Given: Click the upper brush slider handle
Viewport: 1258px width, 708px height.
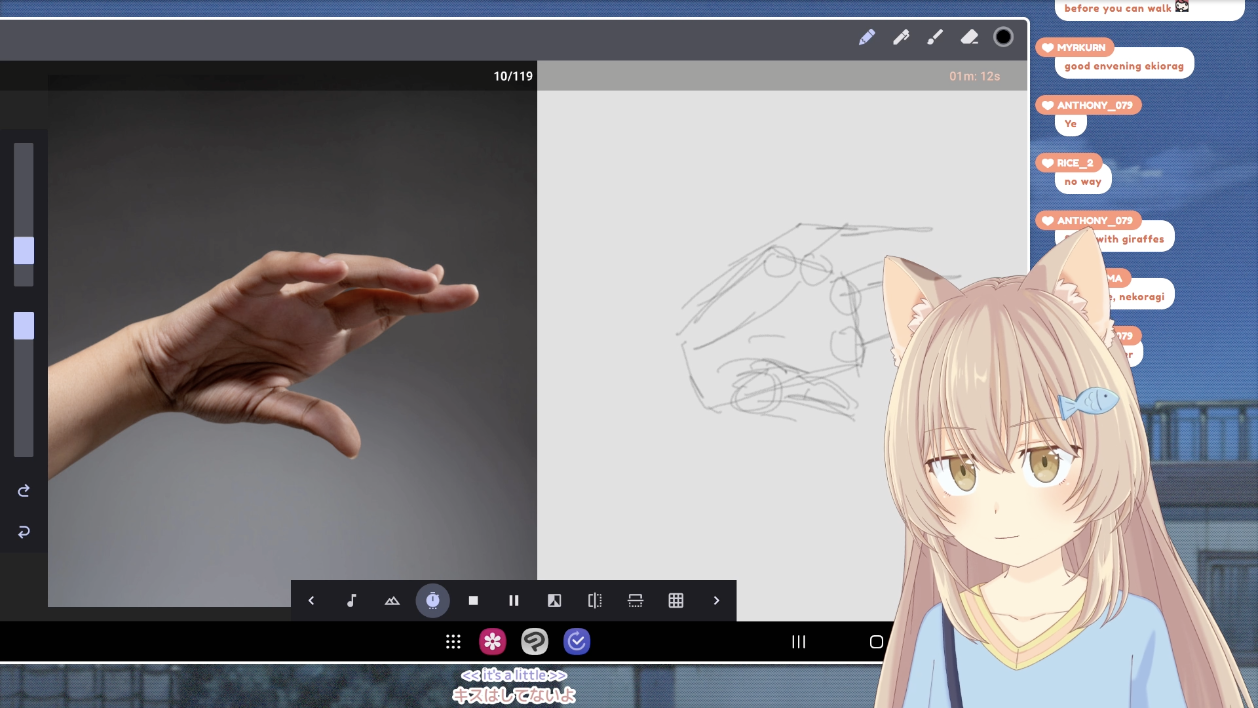Looking at the screenshot, I should tap(24, 250).
